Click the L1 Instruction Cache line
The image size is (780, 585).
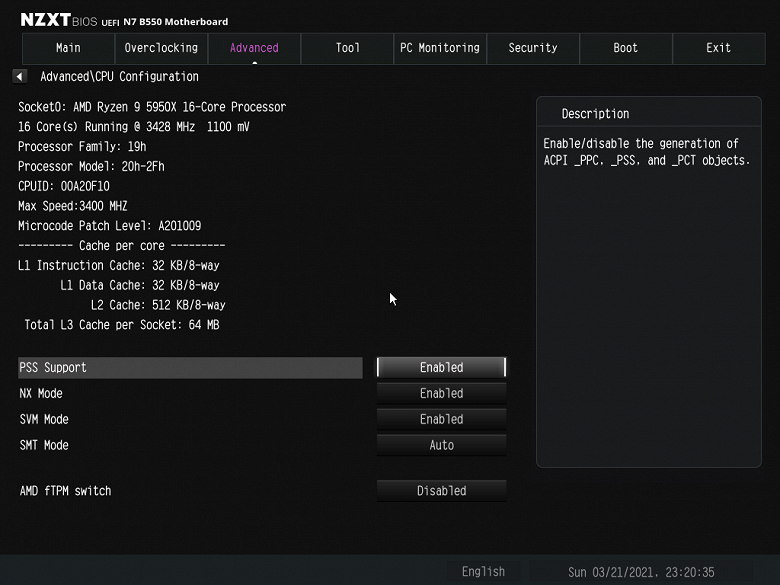(118, 266)
